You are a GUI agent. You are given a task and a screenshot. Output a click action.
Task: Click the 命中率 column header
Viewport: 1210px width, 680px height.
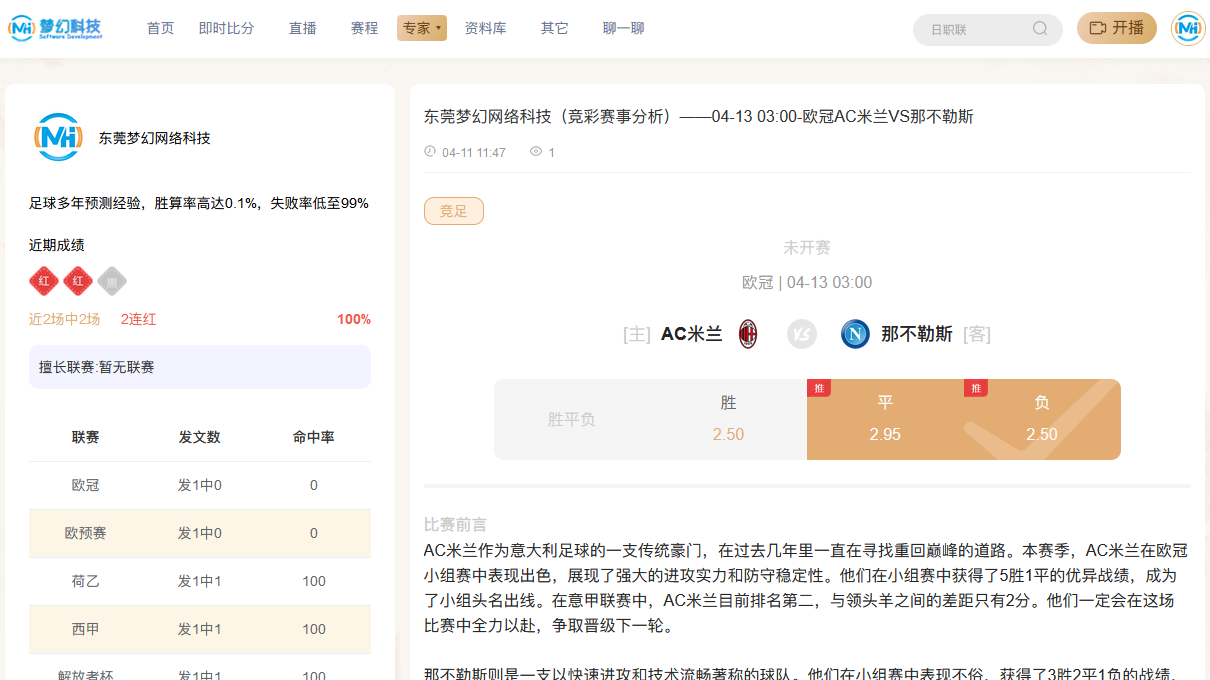314,437
